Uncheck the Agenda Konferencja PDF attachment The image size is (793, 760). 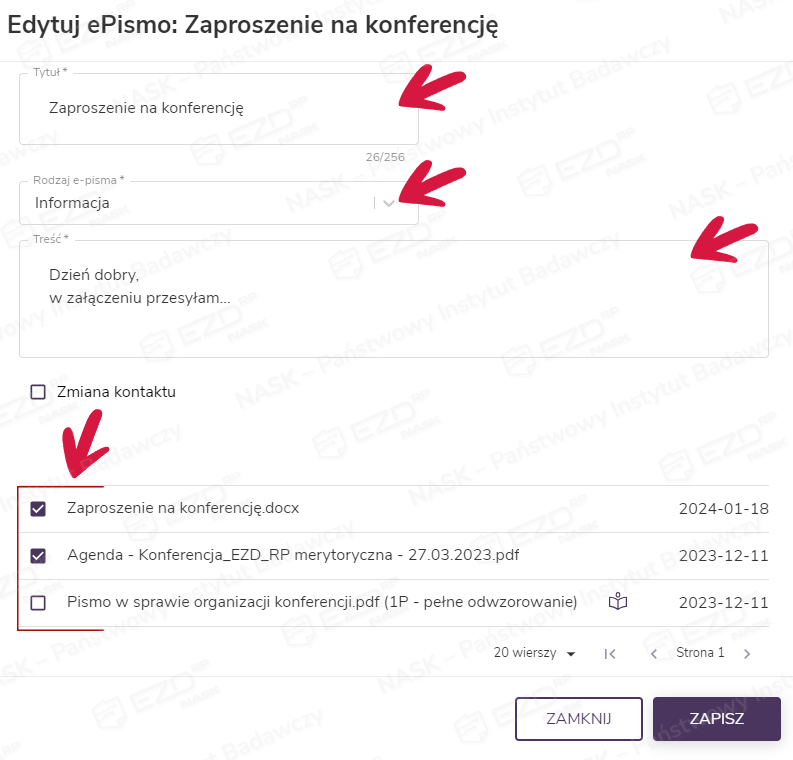click(x=39, y=556)
